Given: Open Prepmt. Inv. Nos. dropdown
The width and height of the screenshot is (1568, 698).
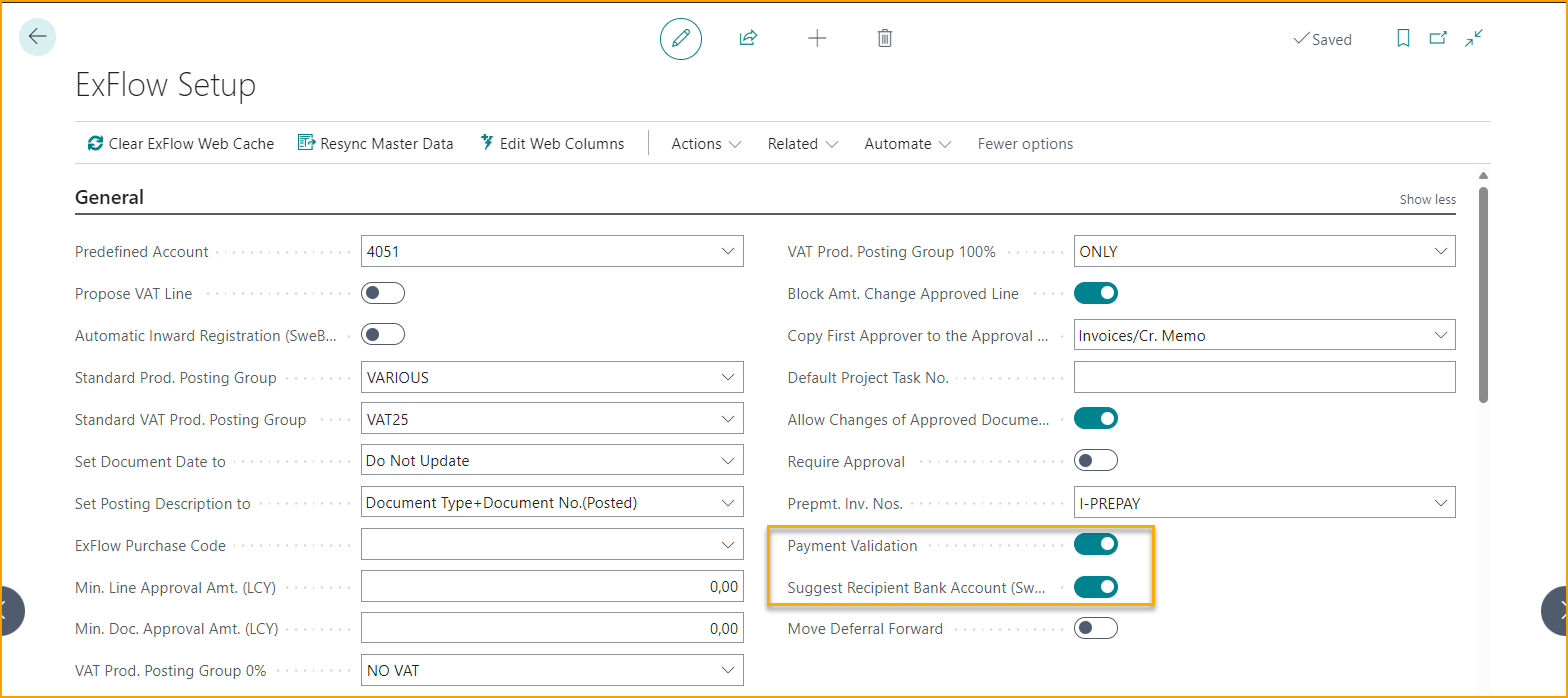Looking at the screenshot, I should (1441, 503).
